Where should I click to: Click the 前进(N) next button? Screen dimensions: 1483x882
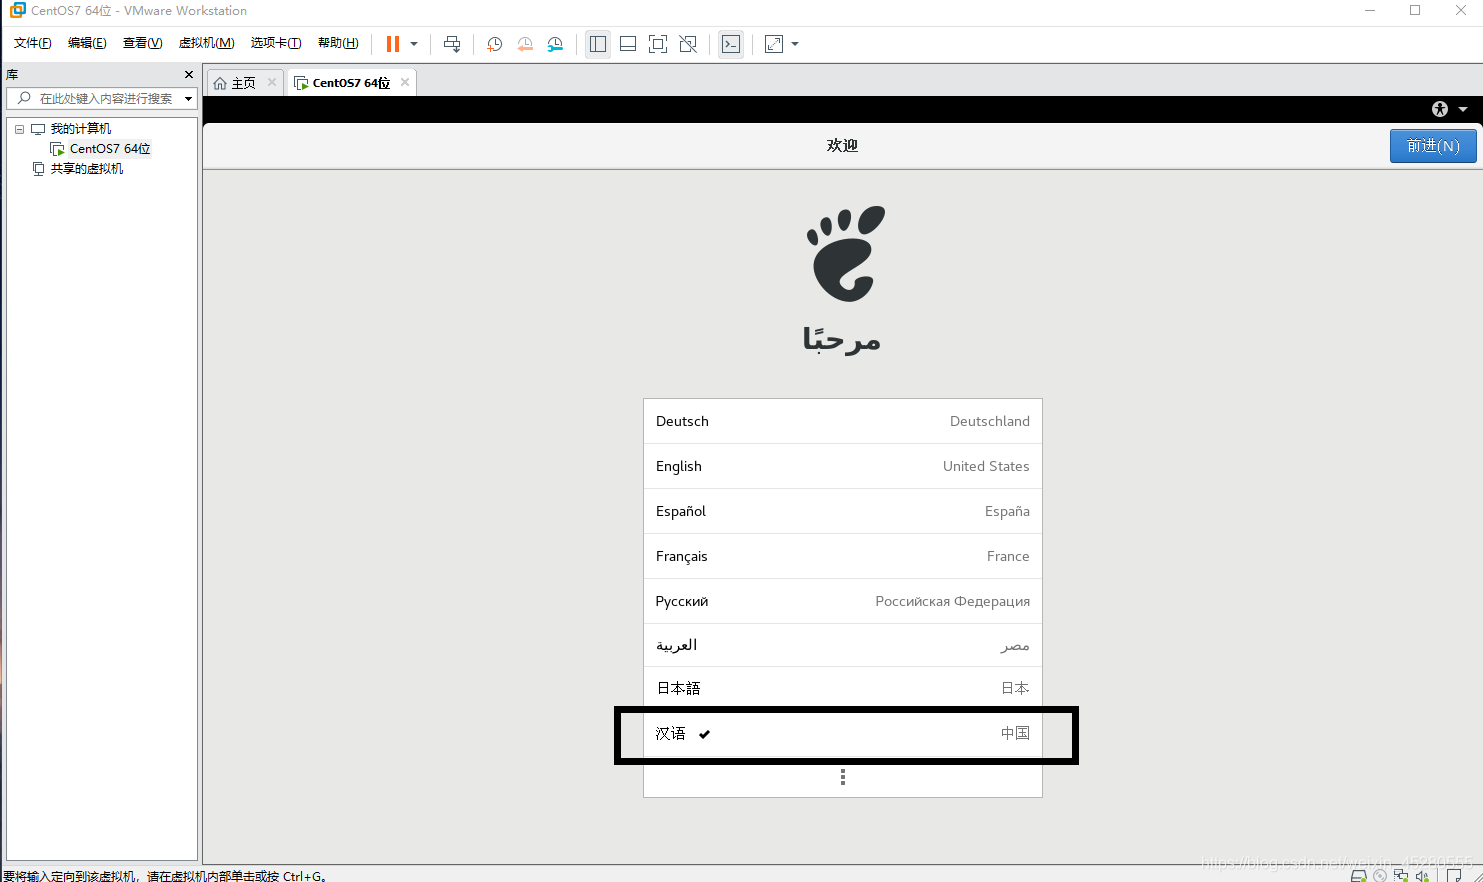point(1433,146)
